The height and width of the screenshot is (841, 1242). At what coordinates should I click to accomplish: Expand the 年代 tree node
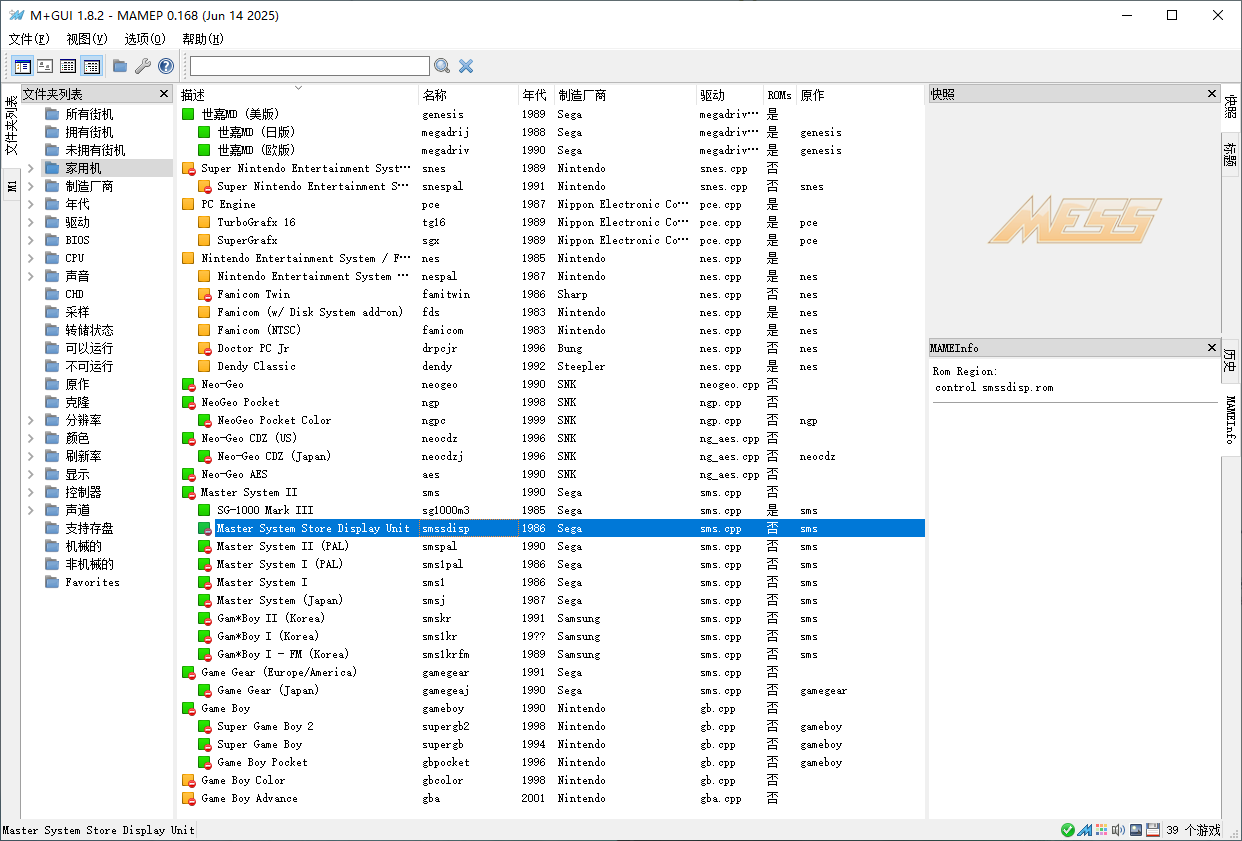point(31,204)
